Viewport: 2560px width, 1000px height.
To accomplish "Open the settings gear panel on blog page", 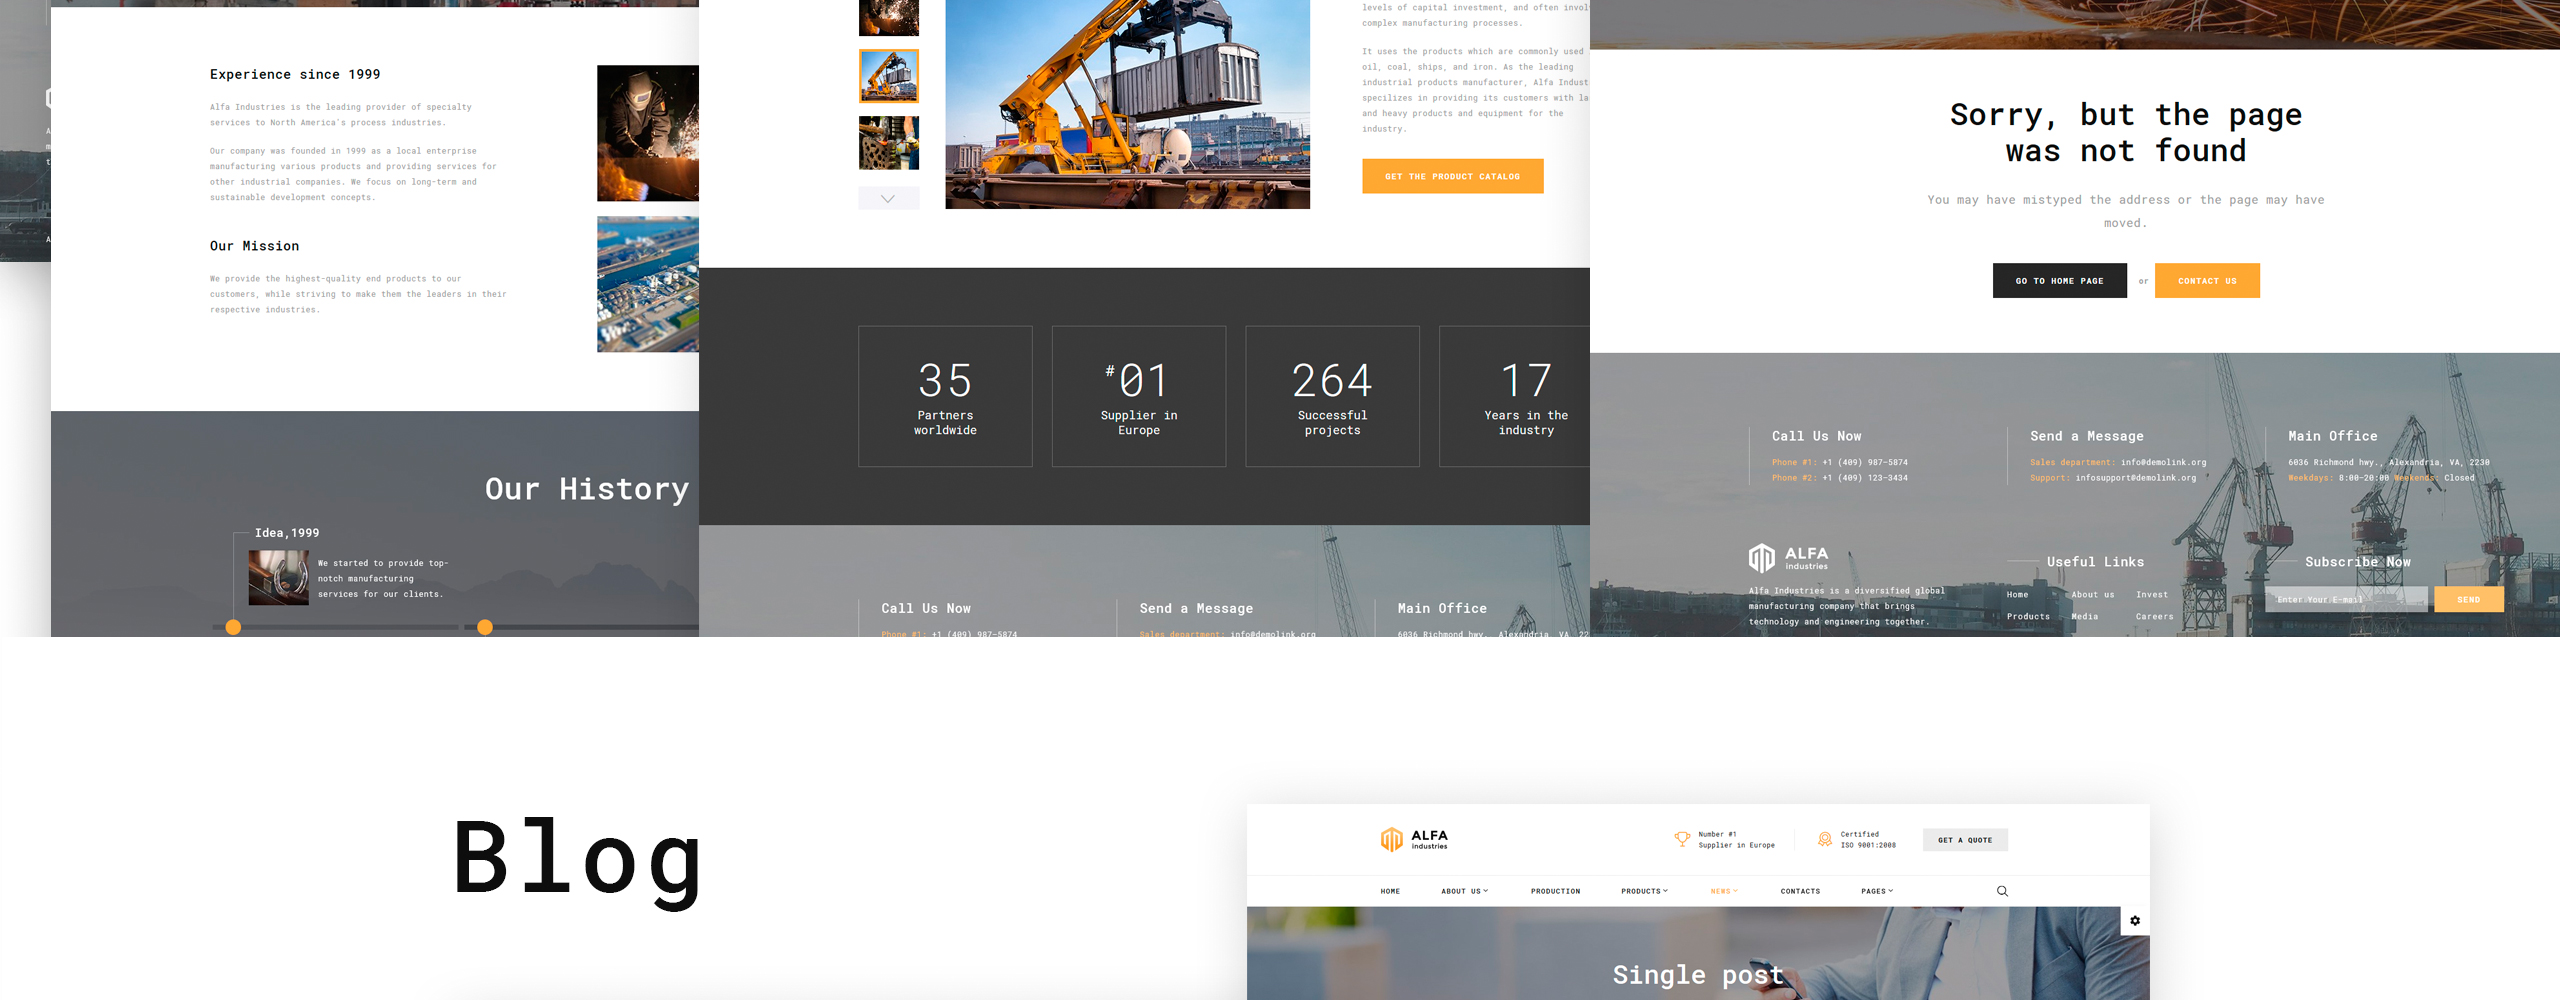I will tap(2135, 921).
